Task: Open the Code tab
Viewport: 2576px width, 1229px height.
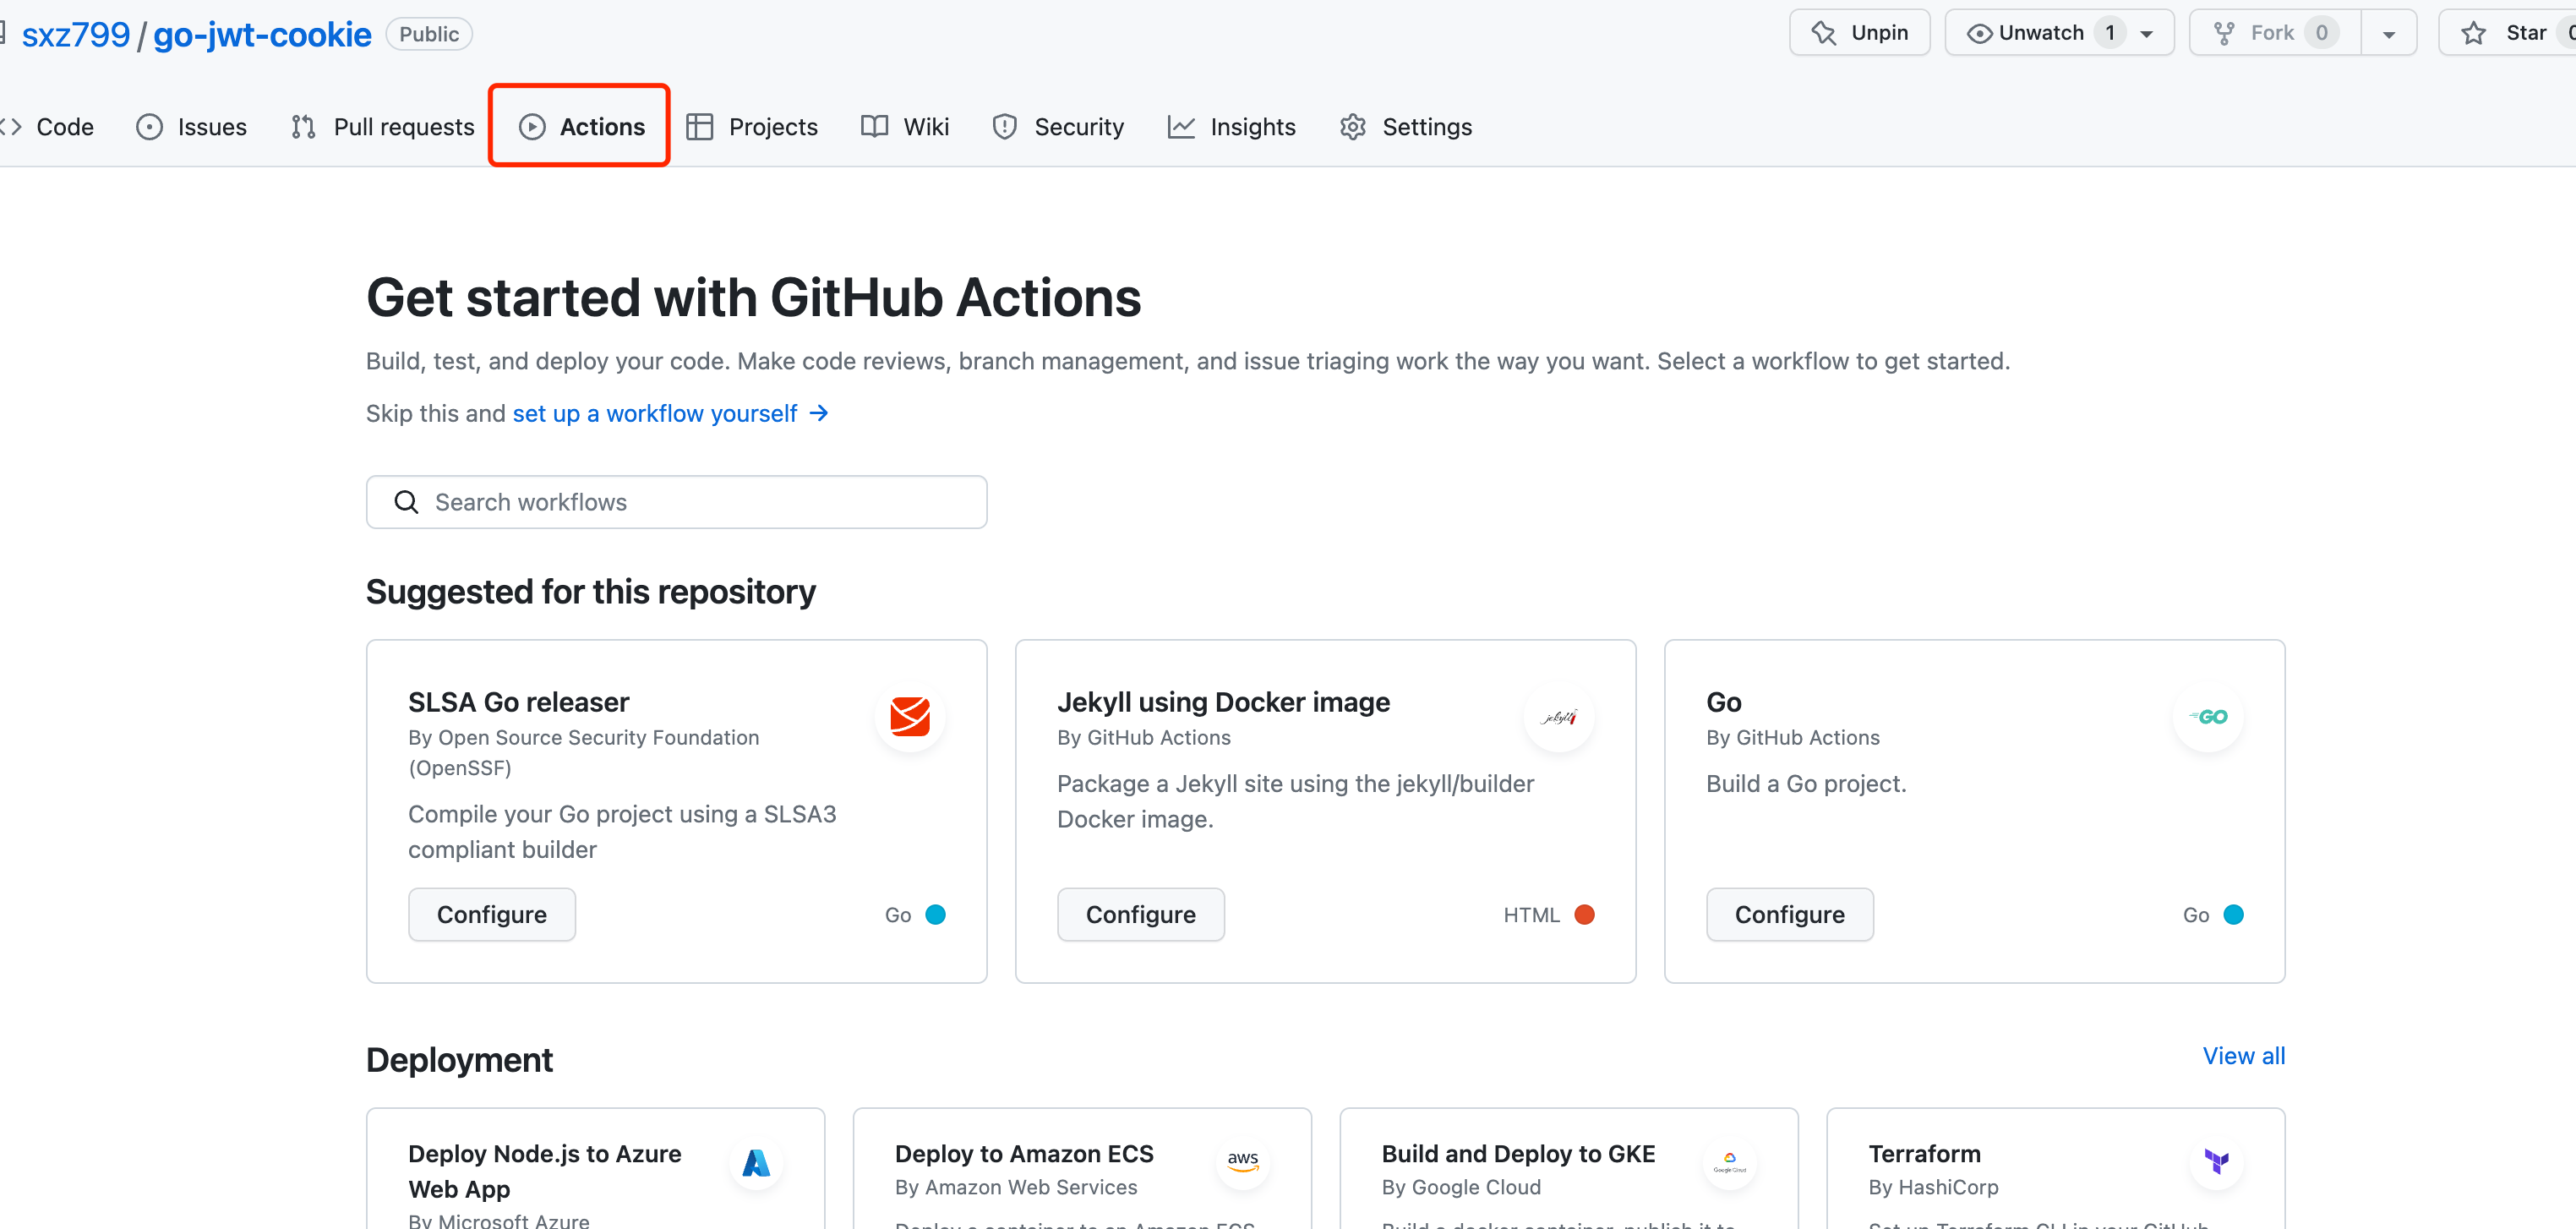Action: click(48, 127)
